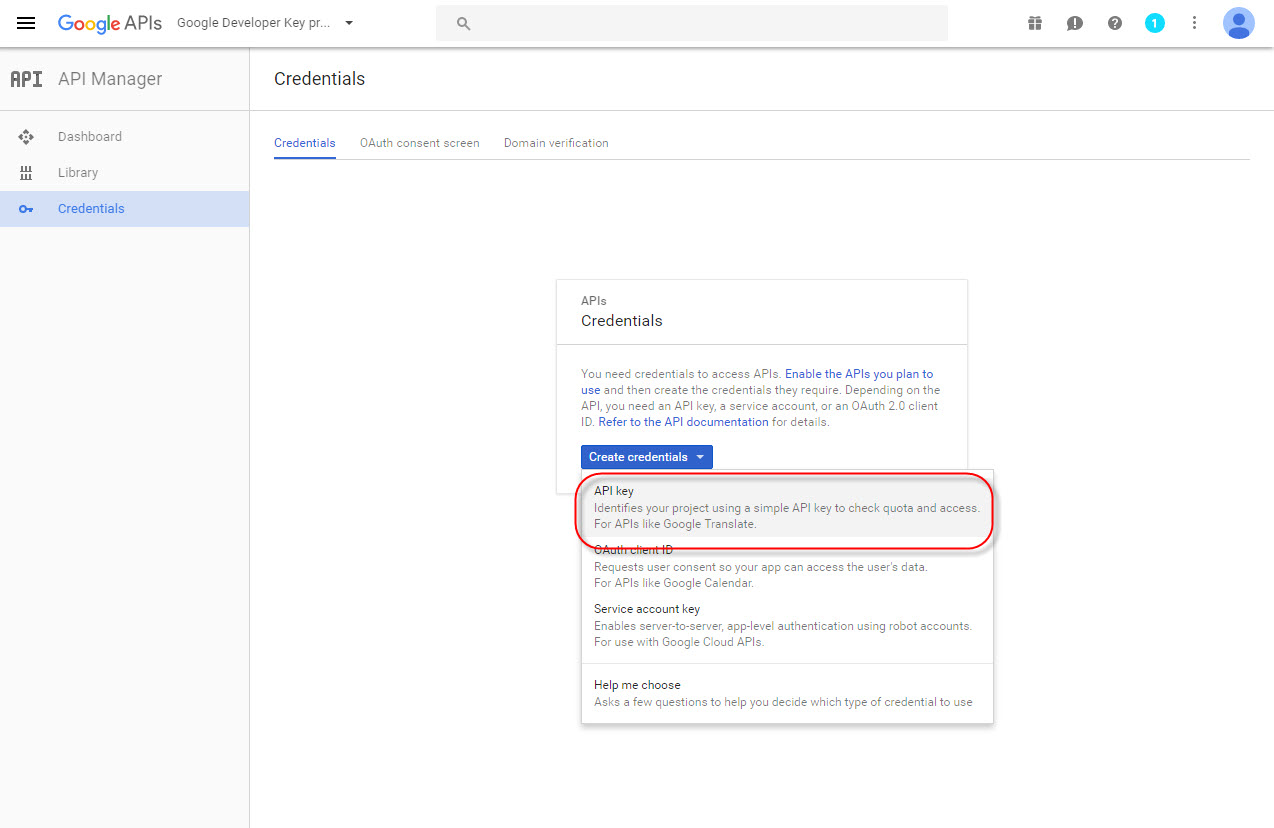The height and width of the screenshot is (828, 1274).
Task: Open the three-dot utilities menu
Action: click(1194, 23)
